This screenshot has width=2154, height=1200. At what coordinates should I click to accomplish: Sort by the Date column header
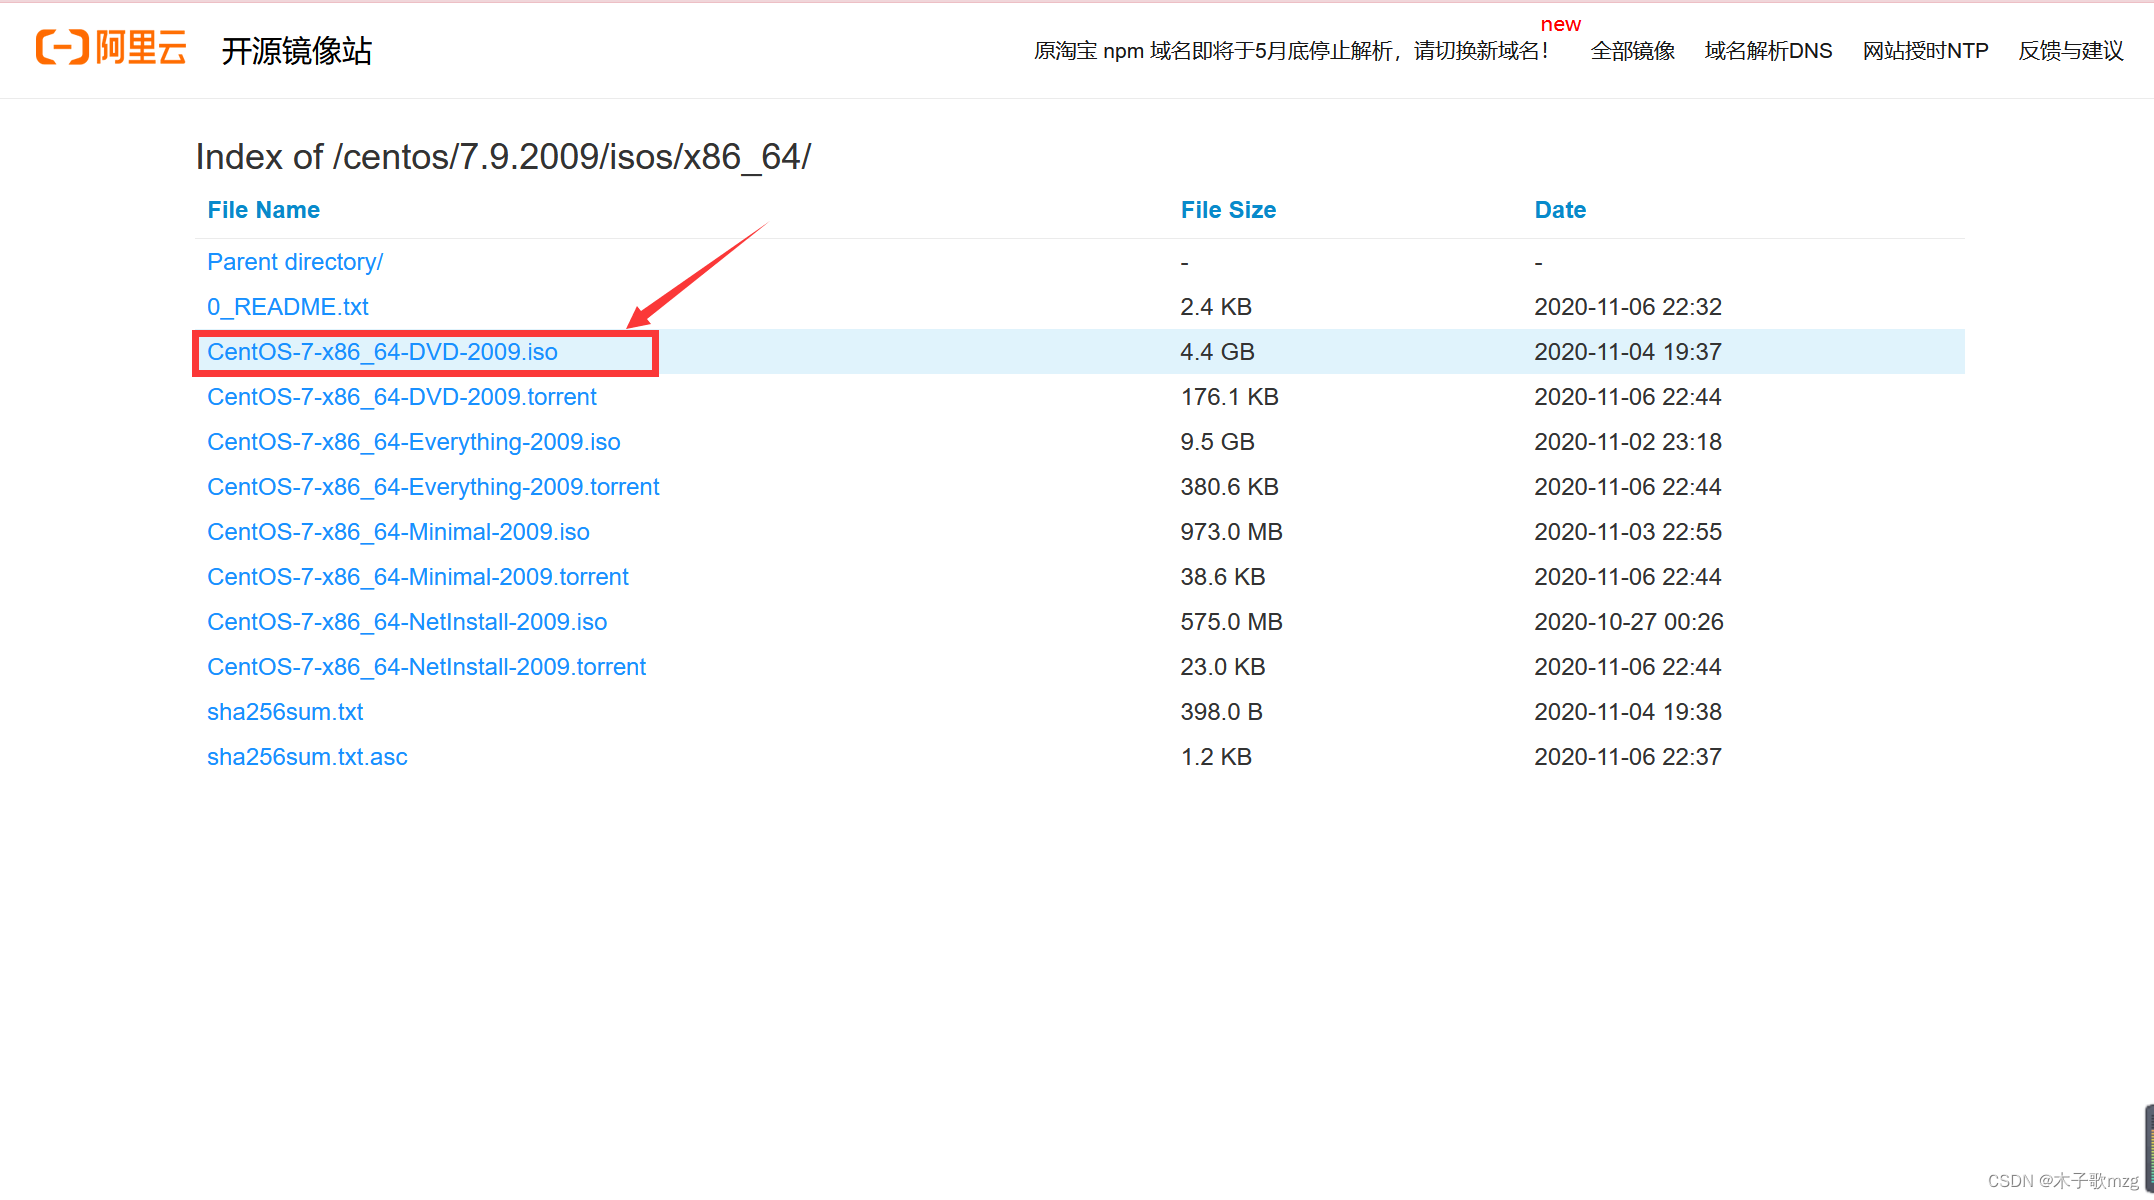(x=1560, y=210)
